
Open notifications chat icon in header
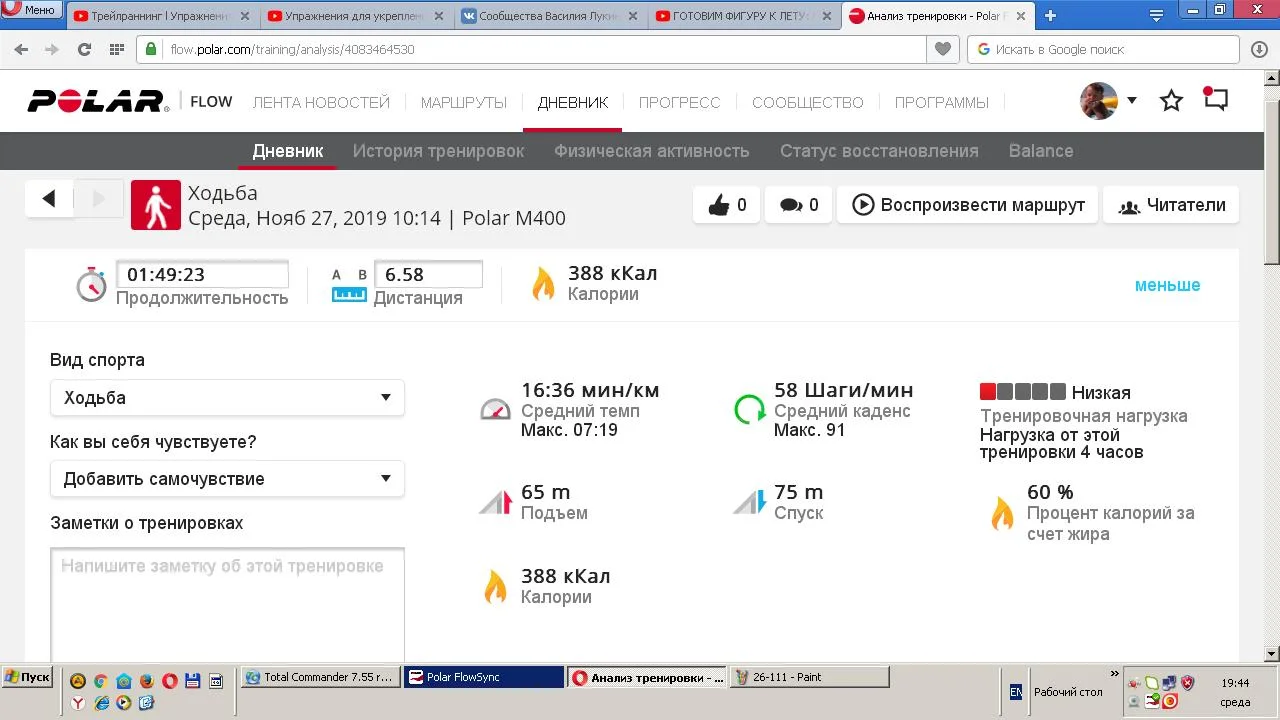pos(1215,100)
